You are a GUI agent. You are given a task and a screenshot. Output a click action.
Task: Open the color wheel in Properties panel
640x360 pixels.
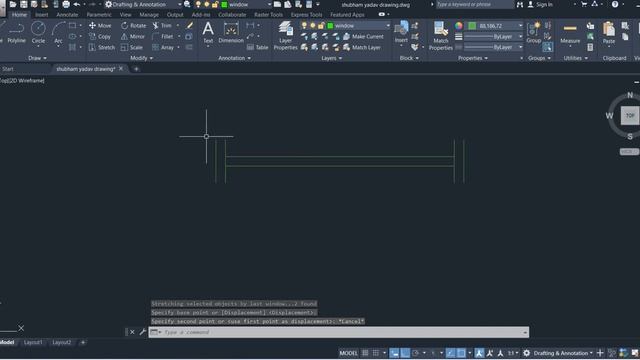[459, 26]
